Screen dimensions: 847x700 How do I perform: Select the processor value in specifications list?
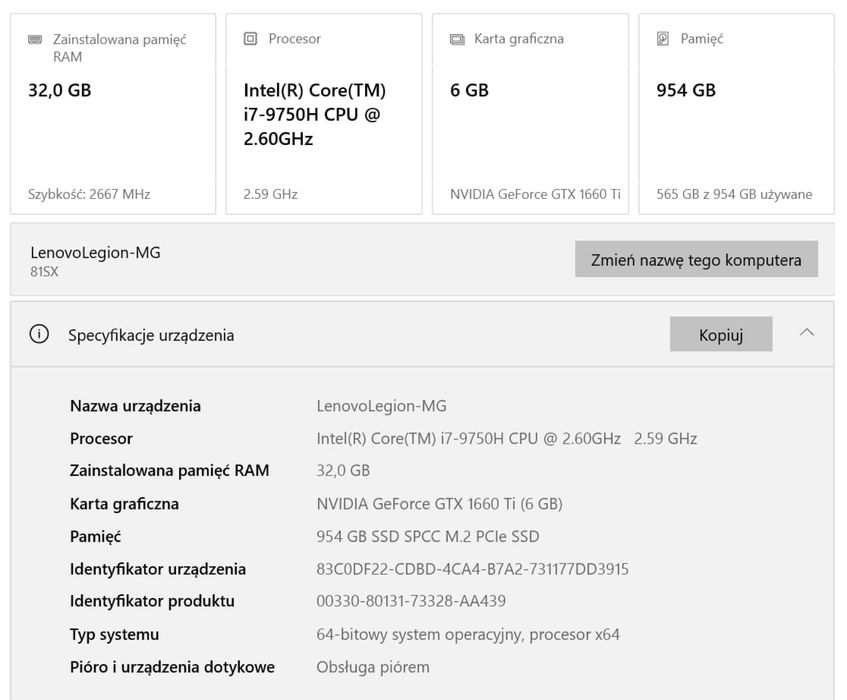[507, 438]
